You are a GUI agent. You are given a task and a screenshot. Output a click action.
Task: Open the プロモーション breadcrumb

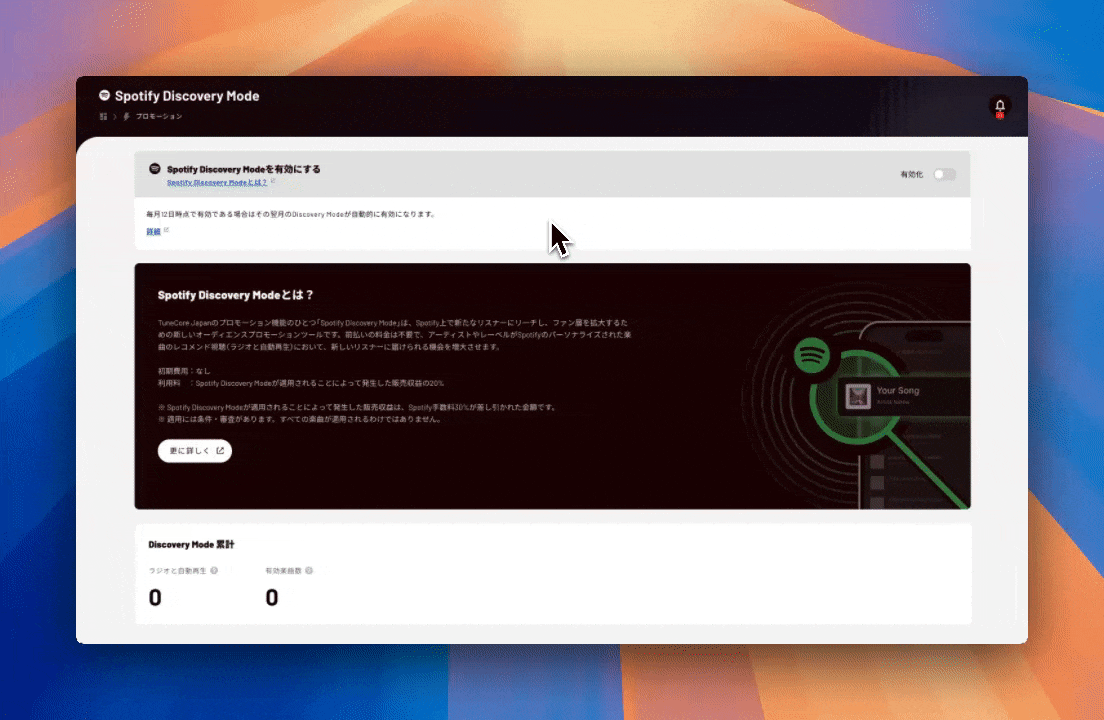[159, 117]
